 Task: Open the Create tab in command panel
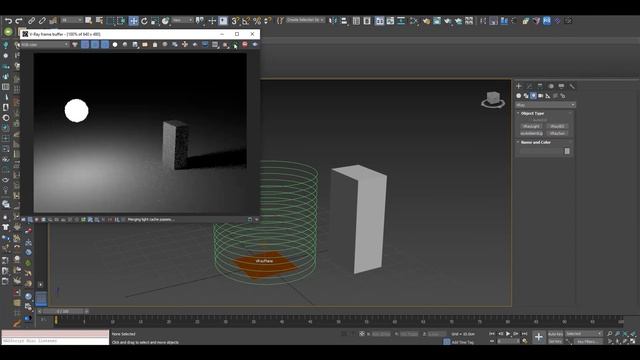pos(519,86)
